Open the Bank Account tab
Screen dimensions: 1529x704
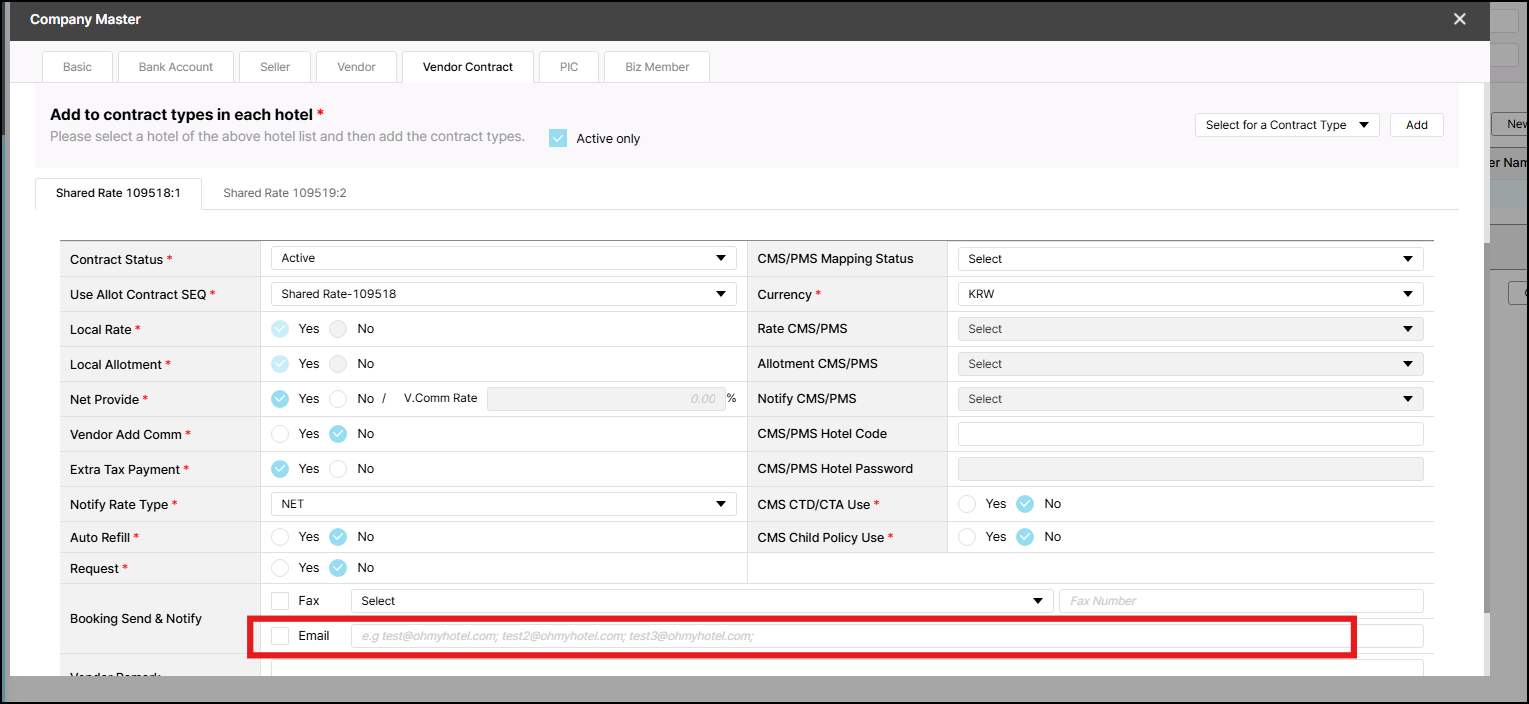tap(176, 67)
